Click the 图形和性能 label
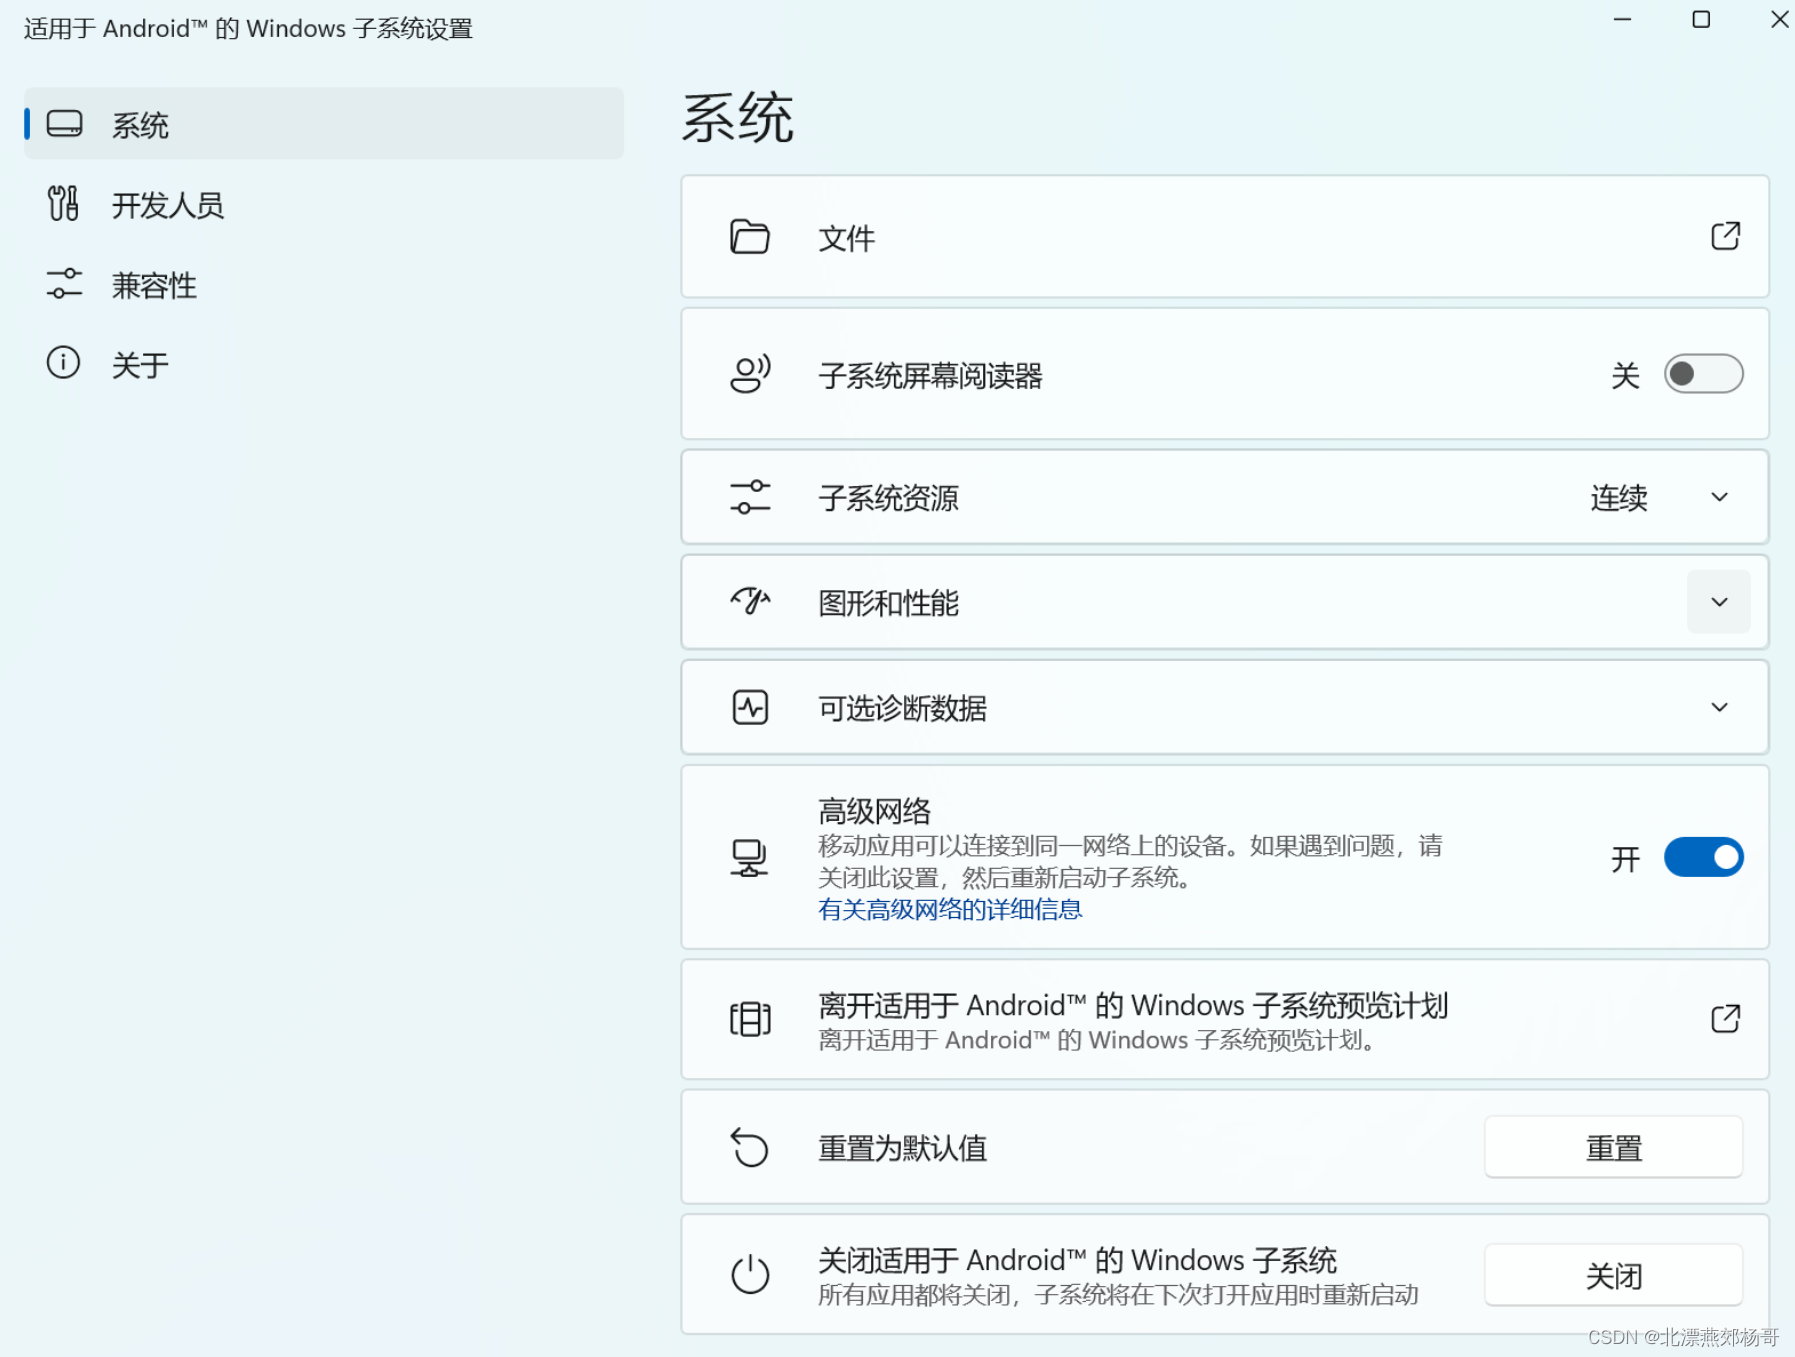This screenshot has height=1357, width=1795. pos(888,603)
